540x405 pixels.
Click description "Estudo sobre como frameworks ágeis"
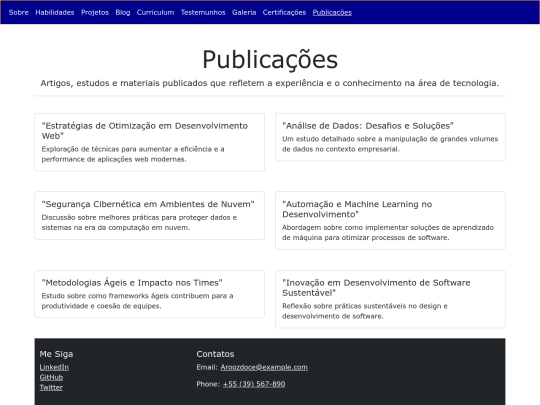137,301
